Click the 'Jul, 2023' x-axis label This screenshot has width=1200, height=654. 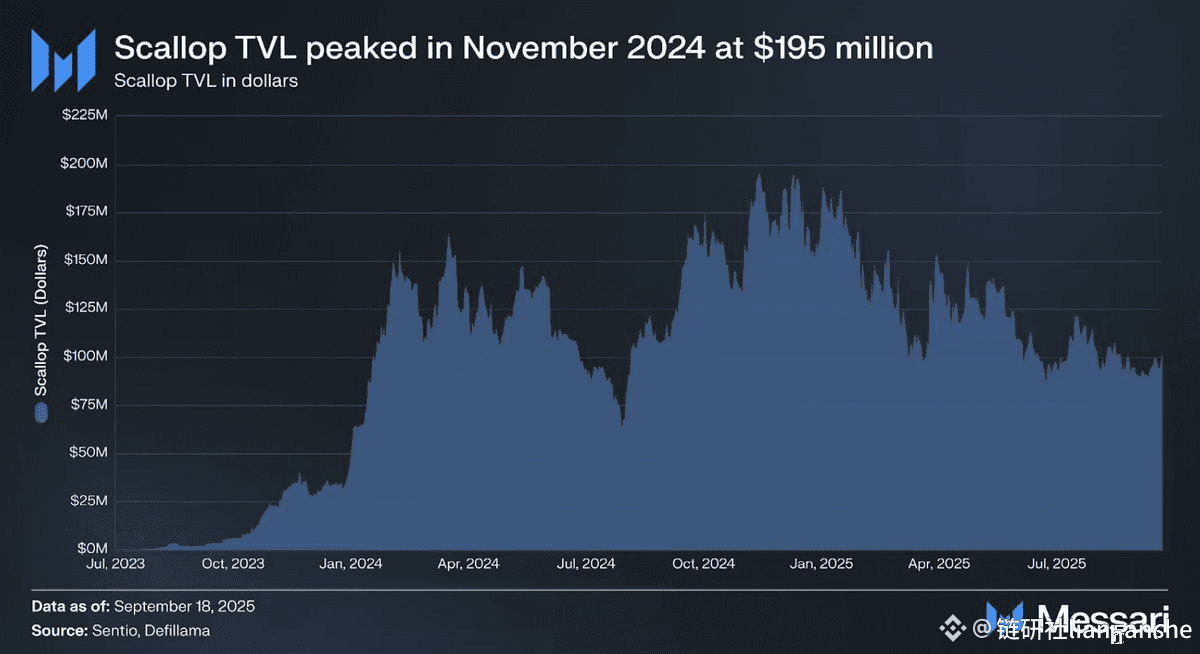click(x=115, y=564)
